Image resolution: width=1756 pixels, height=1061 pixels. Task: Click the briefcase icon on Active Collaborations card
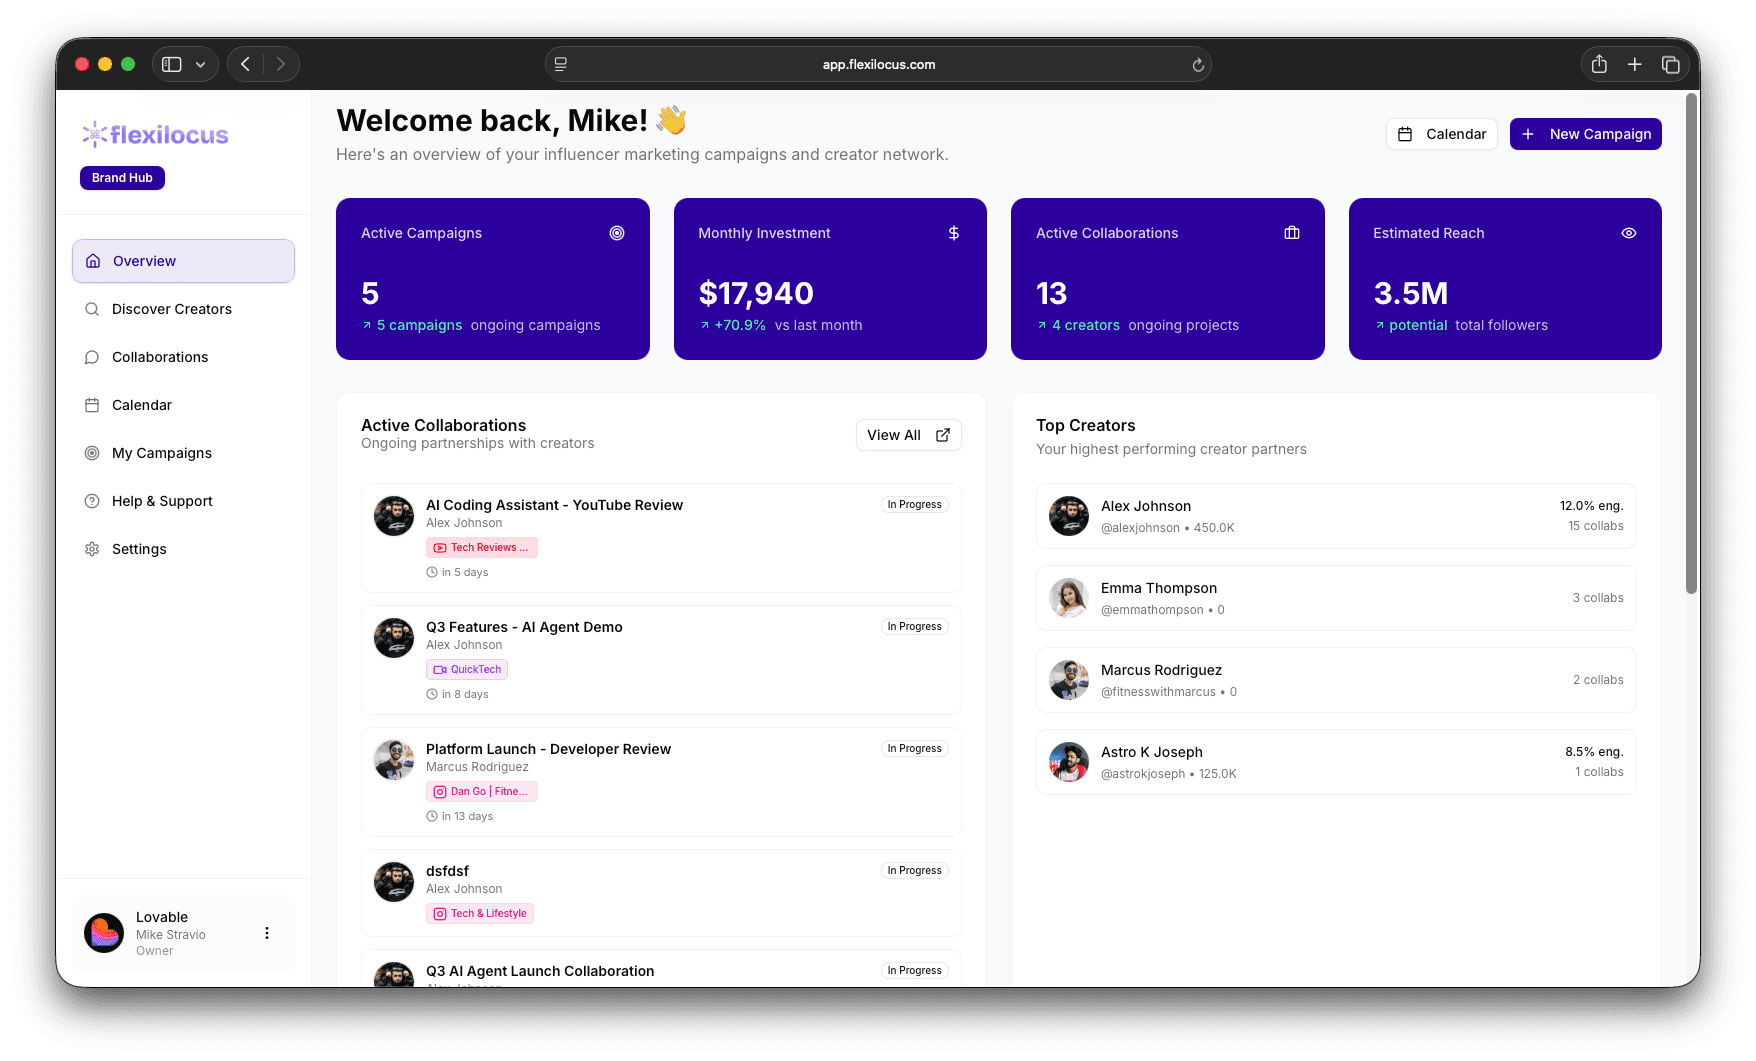coord(1291,232)
